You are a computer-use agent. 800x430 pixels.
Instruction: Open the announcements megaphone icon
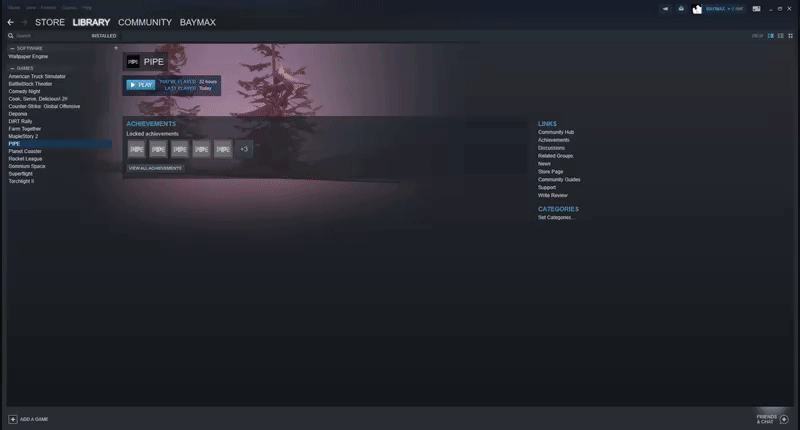[665, 9]
